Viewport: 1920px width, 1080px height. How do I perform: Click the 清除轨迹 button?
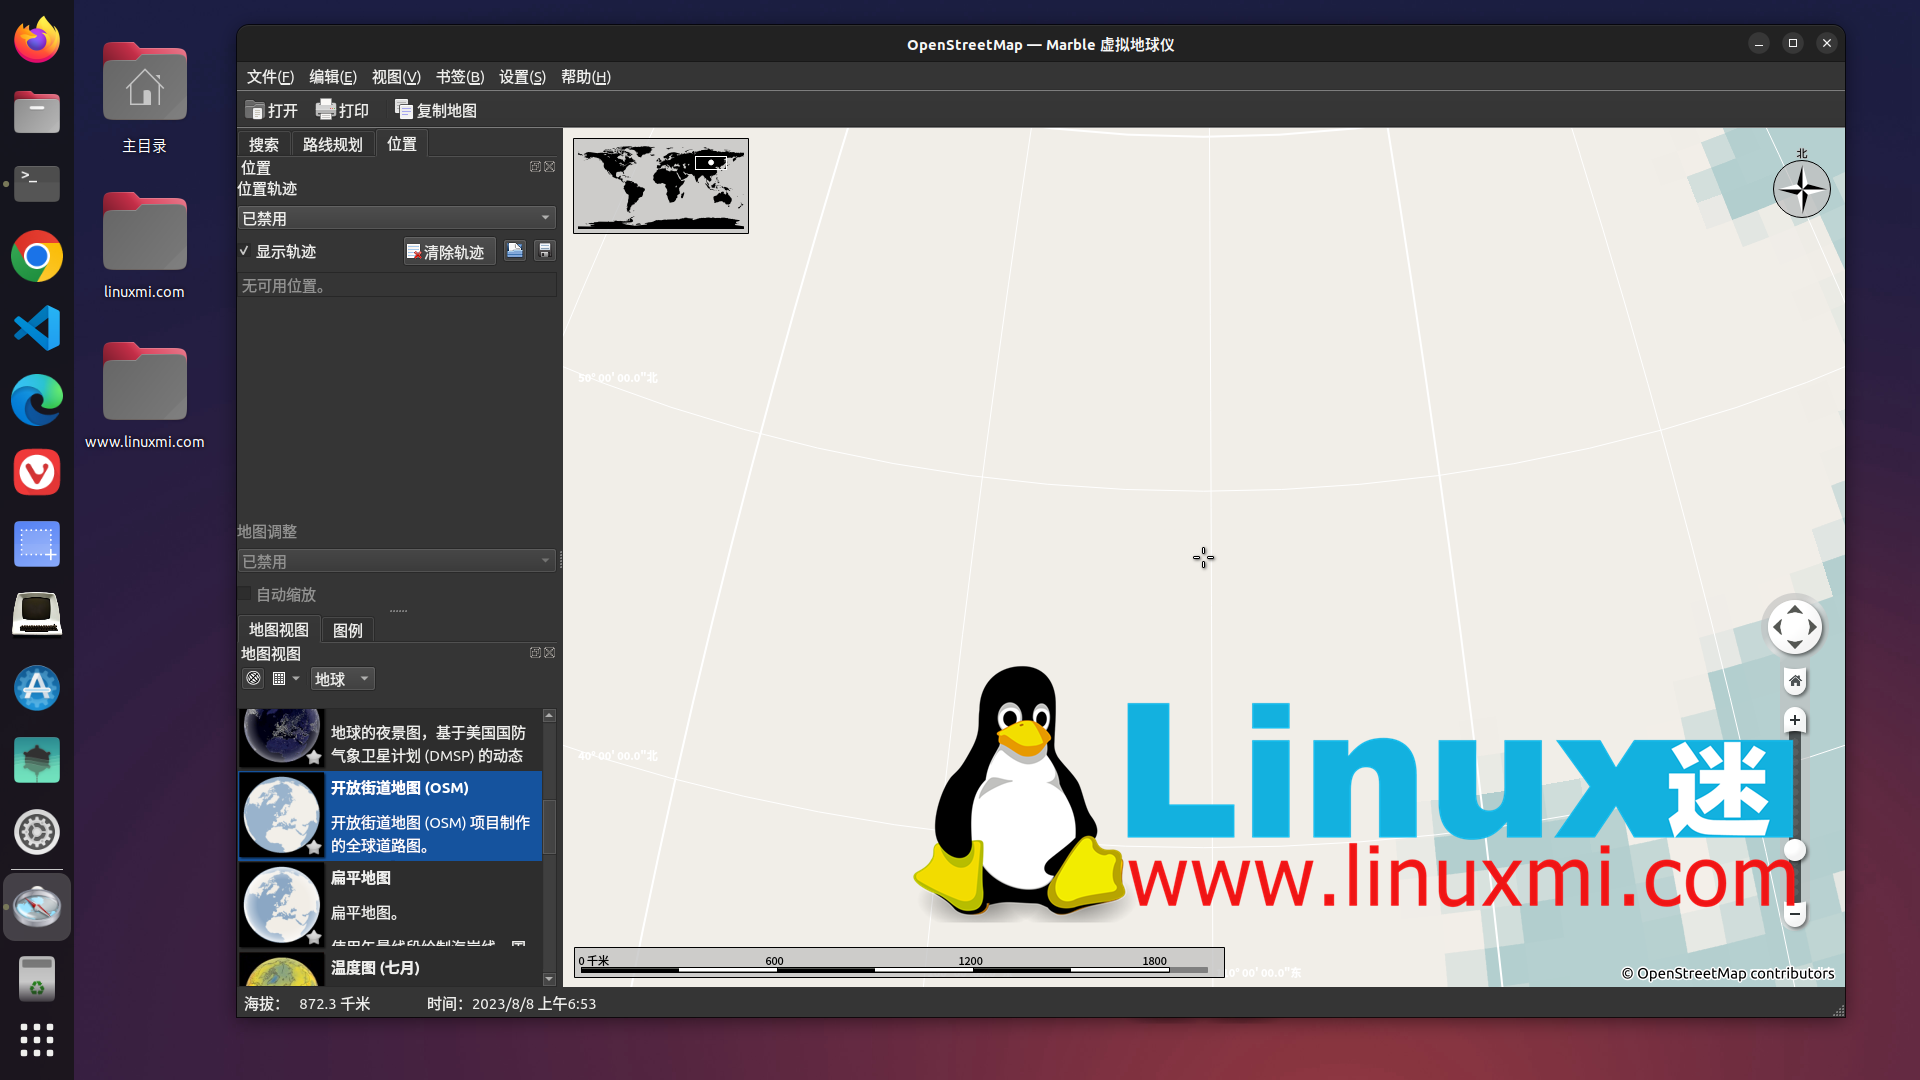[449, 252]
